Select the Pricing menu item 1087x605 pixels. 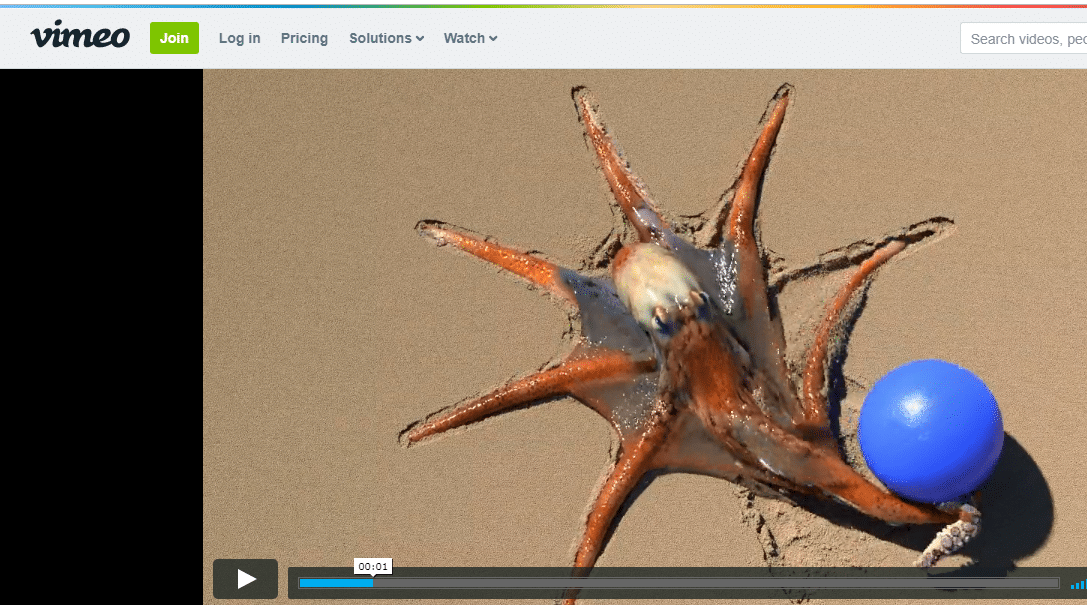[304, 38]
